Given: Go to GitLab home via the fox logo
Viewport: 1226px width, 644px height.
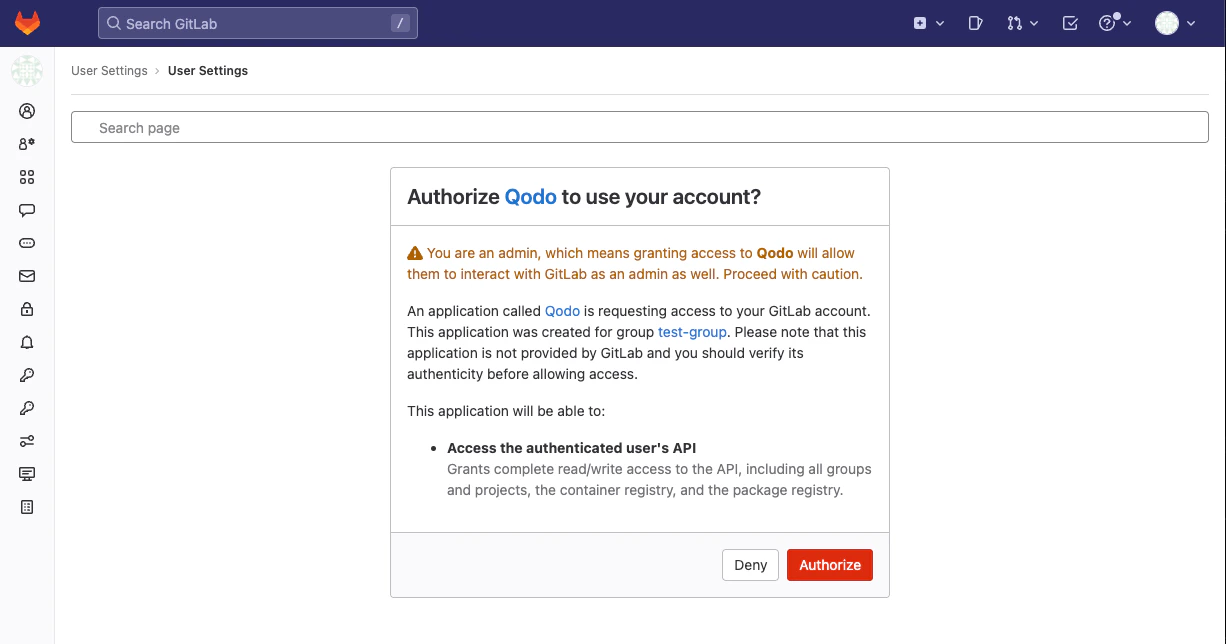Looking at the screenshot, I should pos(27,23).
